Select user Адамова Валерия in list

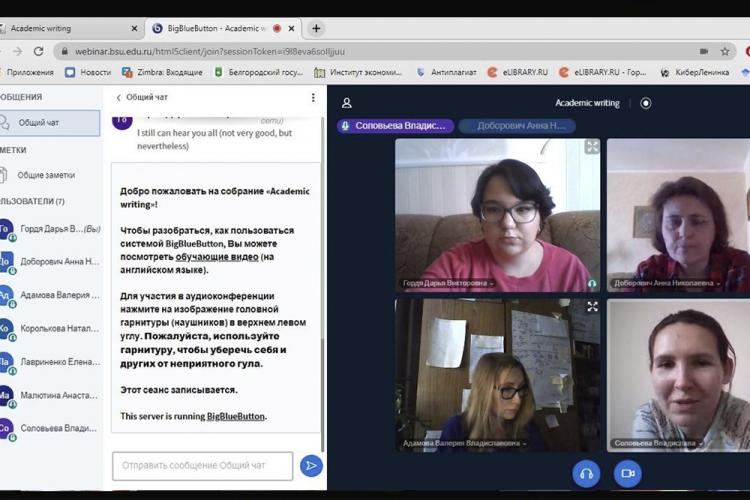coord(50,295)
